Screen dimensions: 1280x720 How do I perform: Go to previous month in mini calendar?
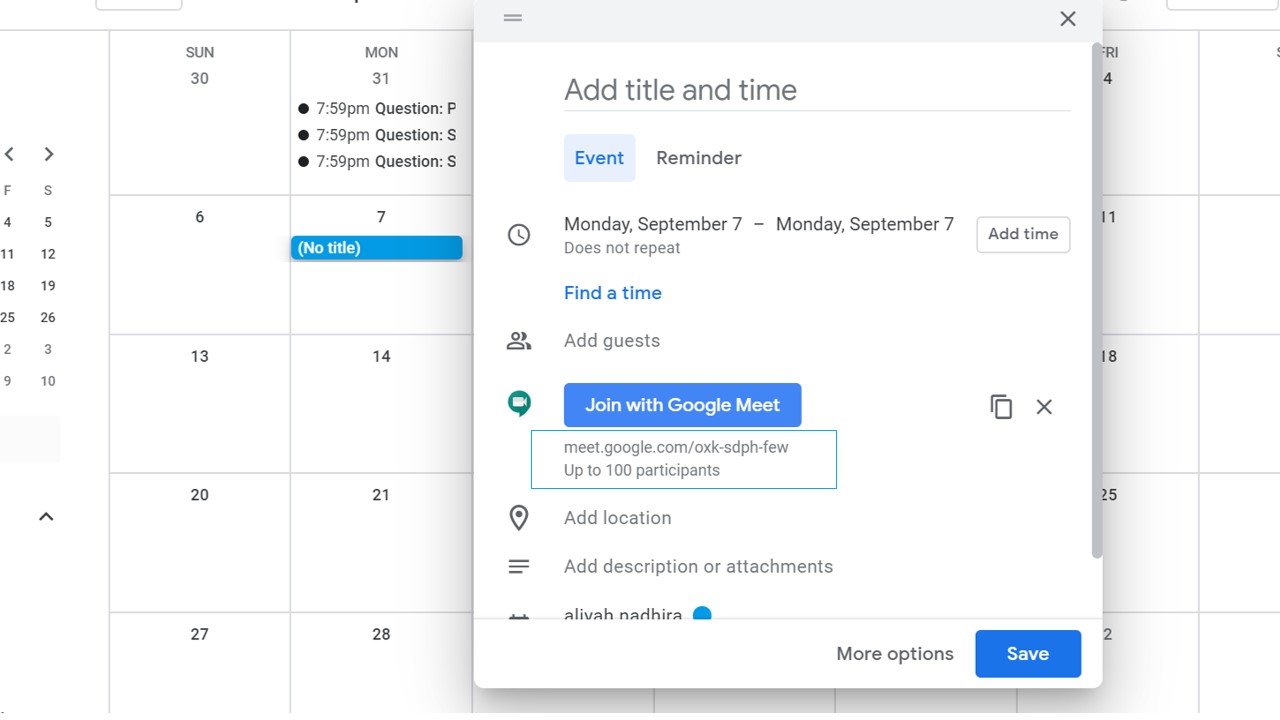coord(9,154)
